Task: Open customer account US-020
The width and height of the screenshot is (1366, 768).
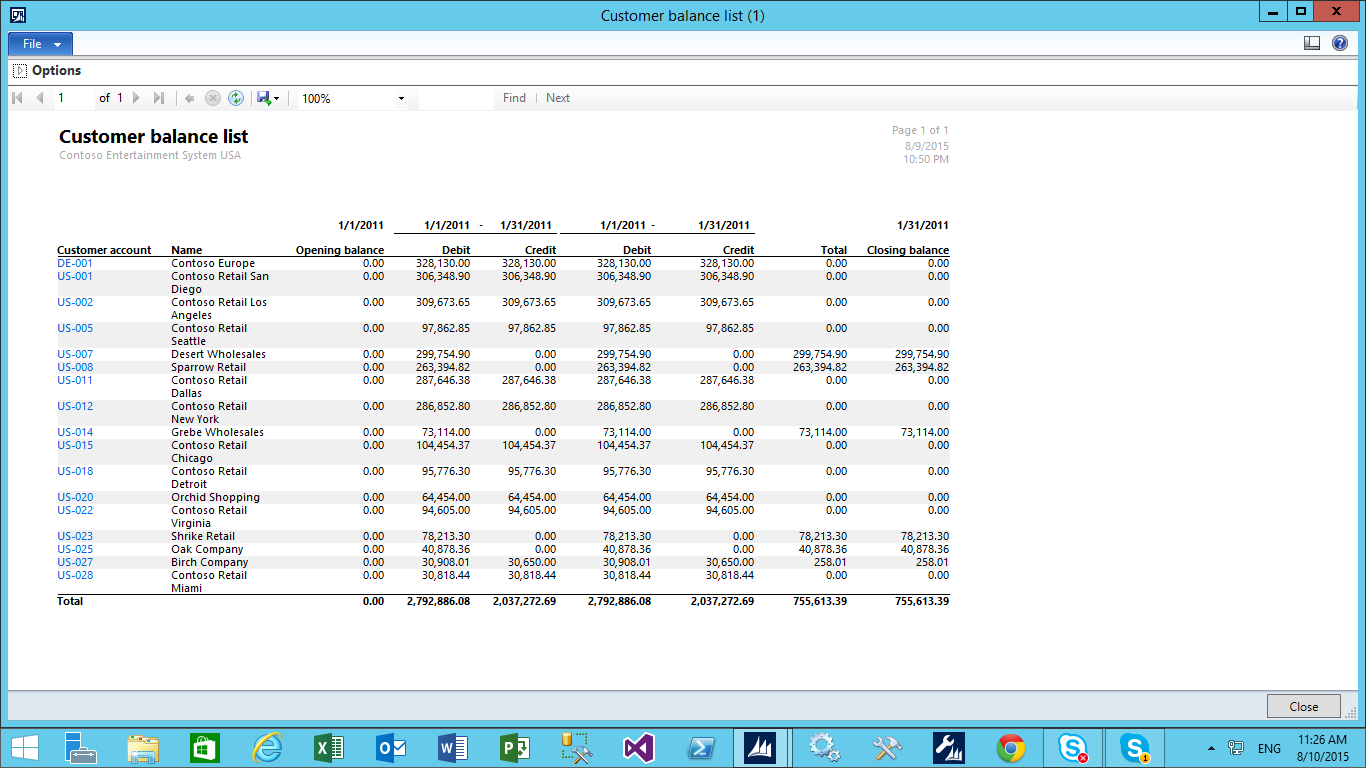Action: (x=75, y=498)
